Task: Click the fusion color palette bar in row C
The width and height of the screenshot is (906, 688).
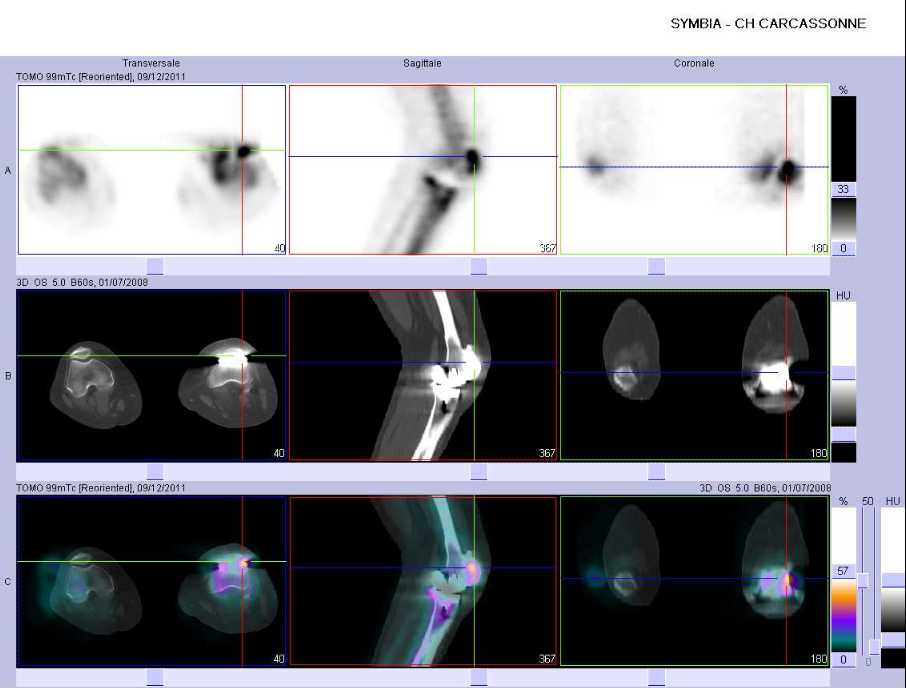Action: [x=843, y=616]
